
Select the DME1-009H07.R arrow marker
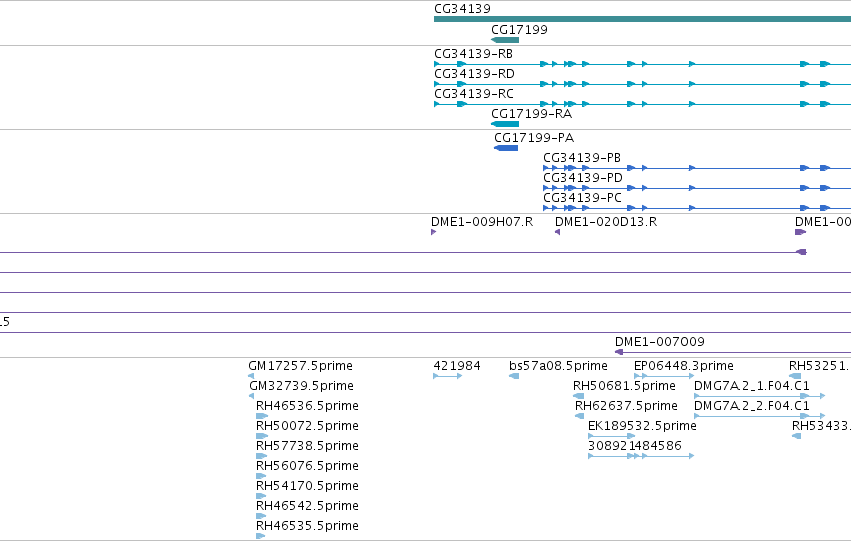click(x=434, y=232)
